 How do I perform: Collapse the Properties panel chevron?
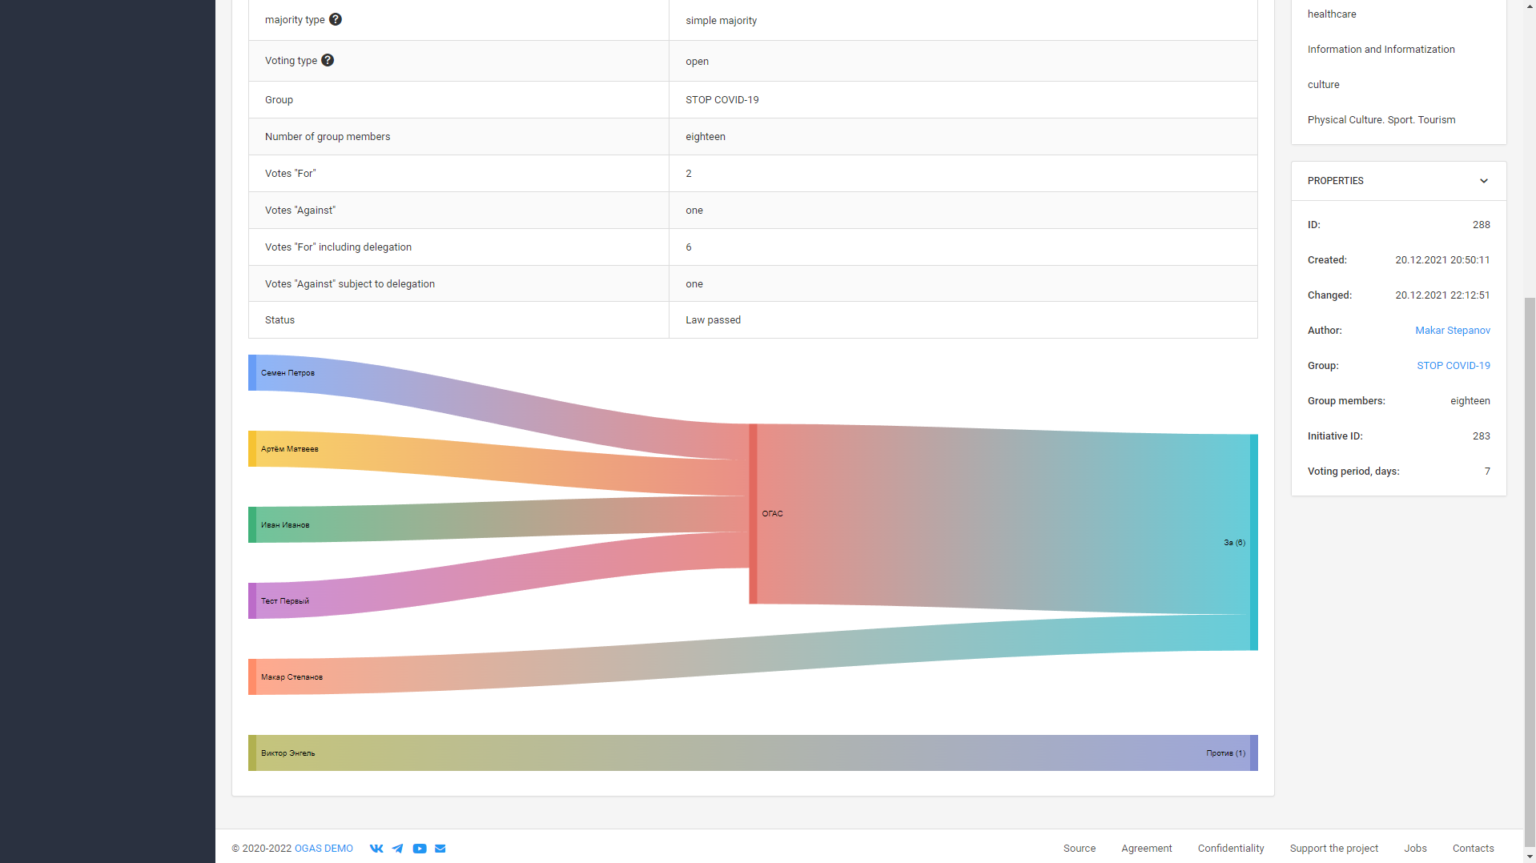1483,181
